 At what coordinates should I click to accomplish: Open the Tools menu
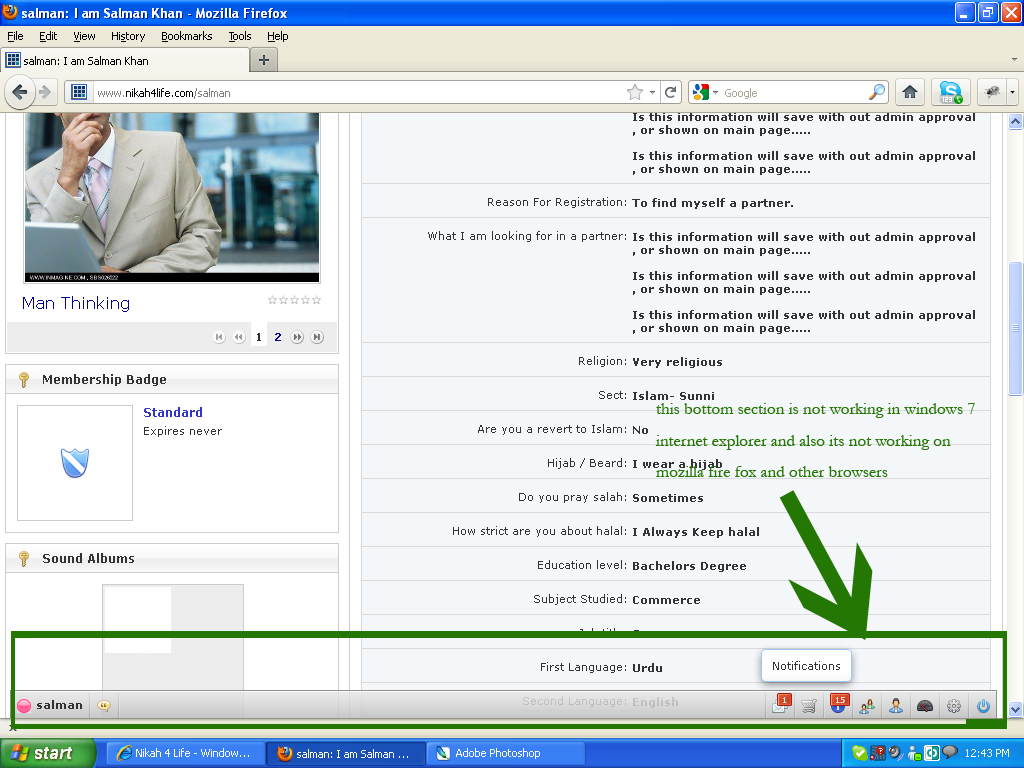point(240,36)
